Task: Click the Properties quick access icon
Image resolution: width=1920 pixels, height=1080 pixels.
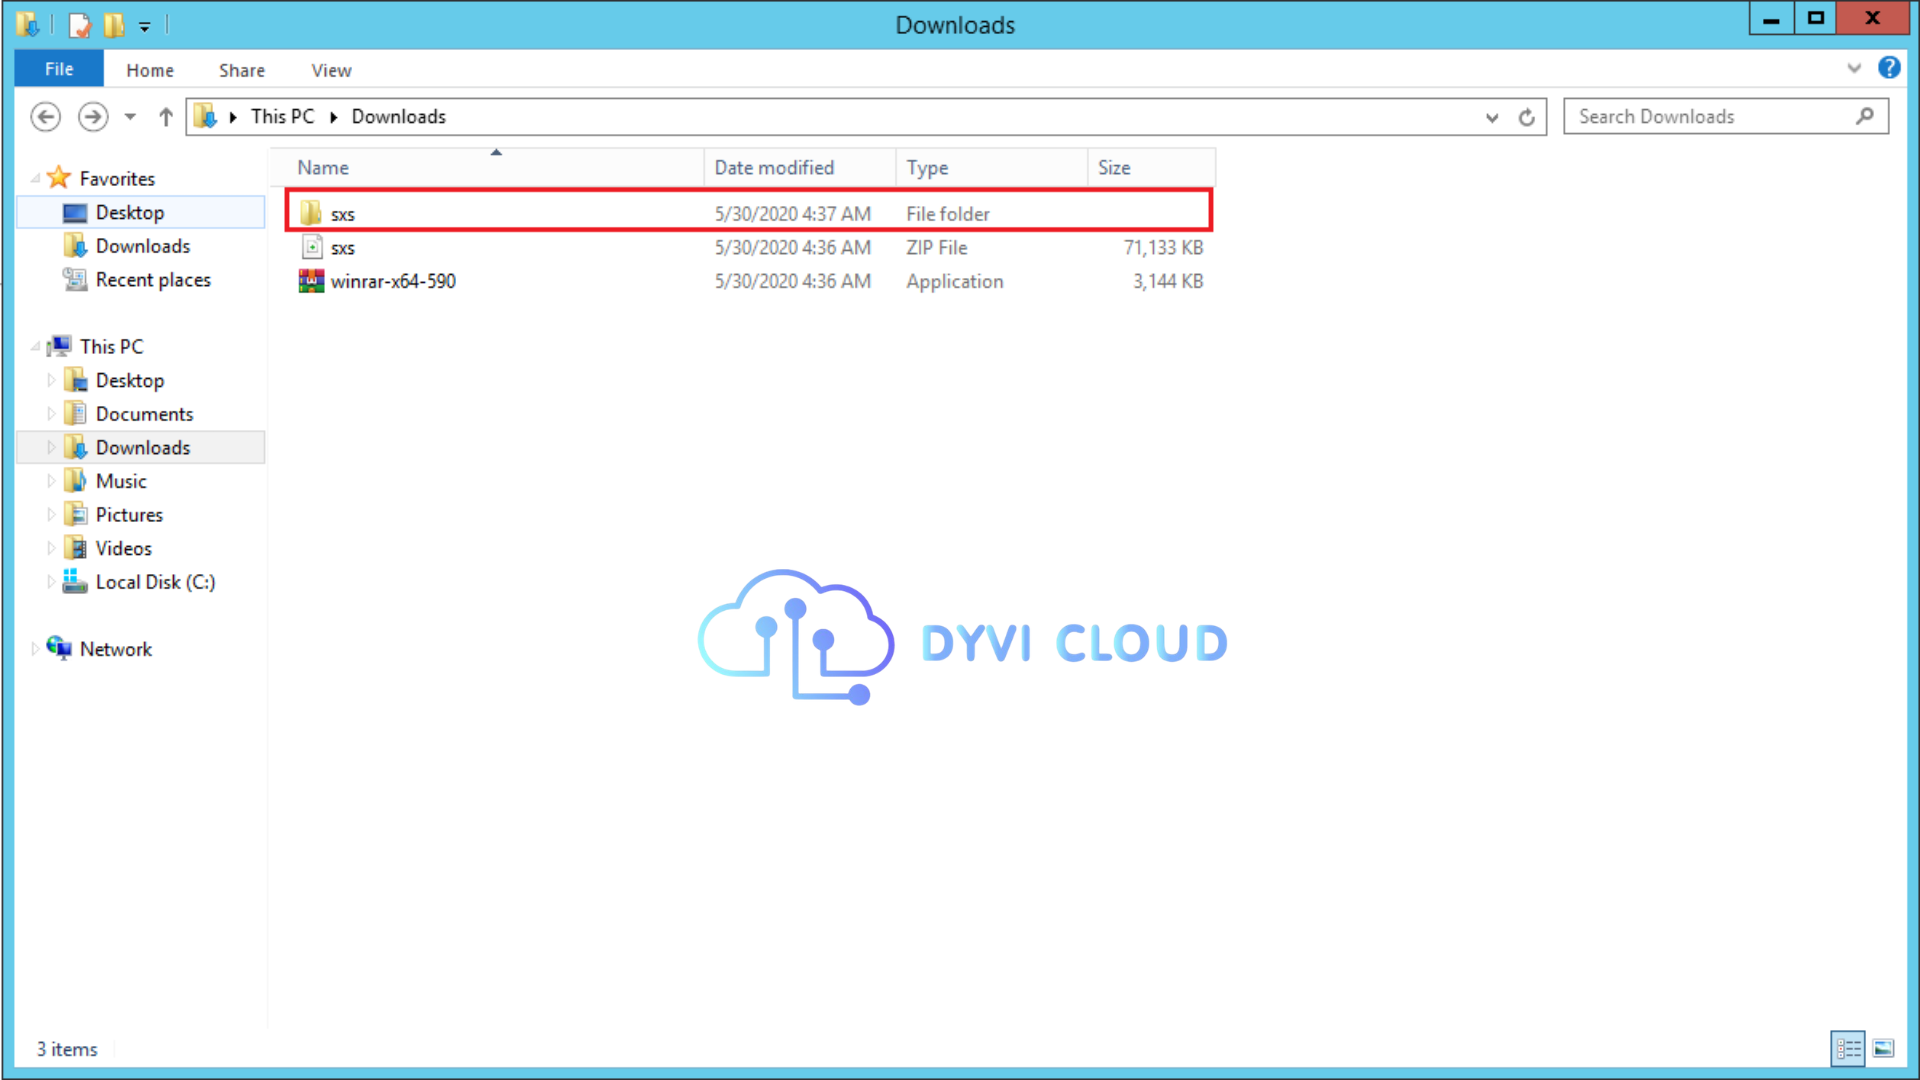Action: [80, 24]
